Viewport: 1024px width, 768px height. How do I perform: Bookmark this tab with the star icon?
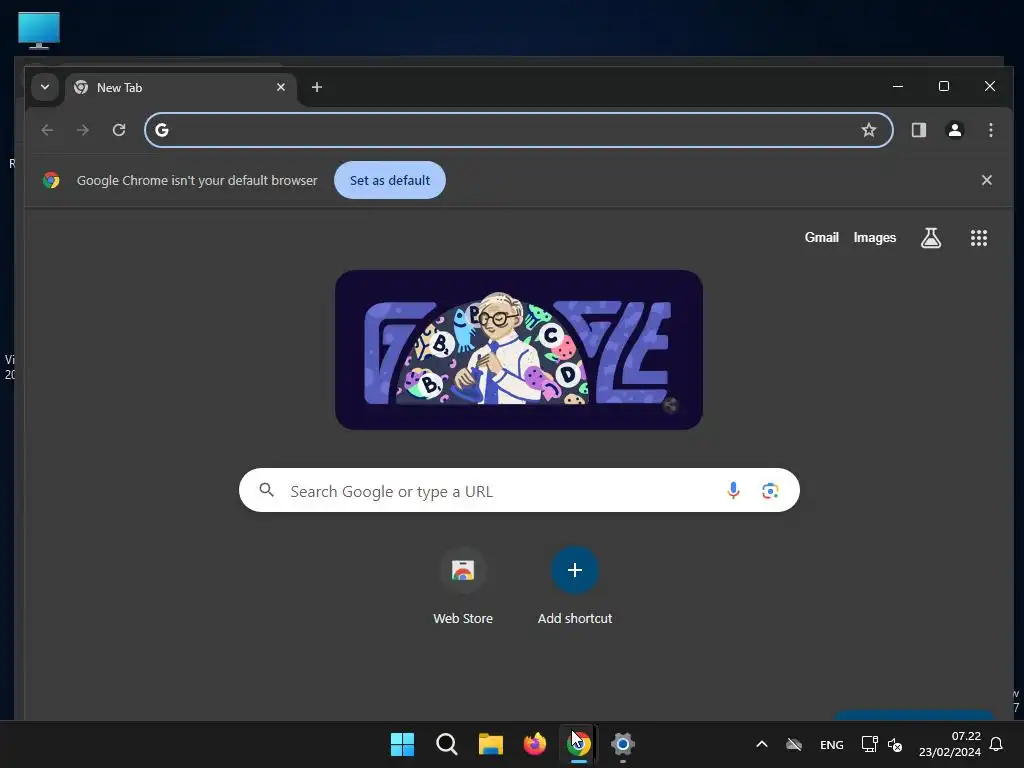869,130
